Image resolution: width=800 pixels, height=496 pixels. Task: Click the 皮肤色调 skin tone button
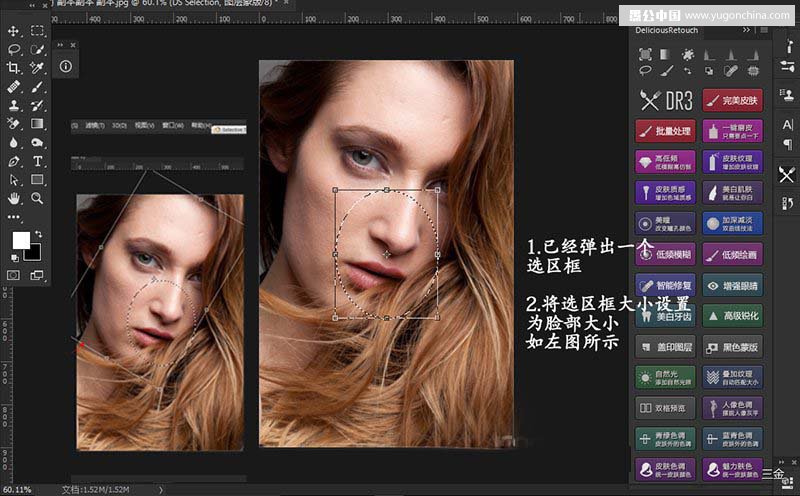(x=665, y=469)
